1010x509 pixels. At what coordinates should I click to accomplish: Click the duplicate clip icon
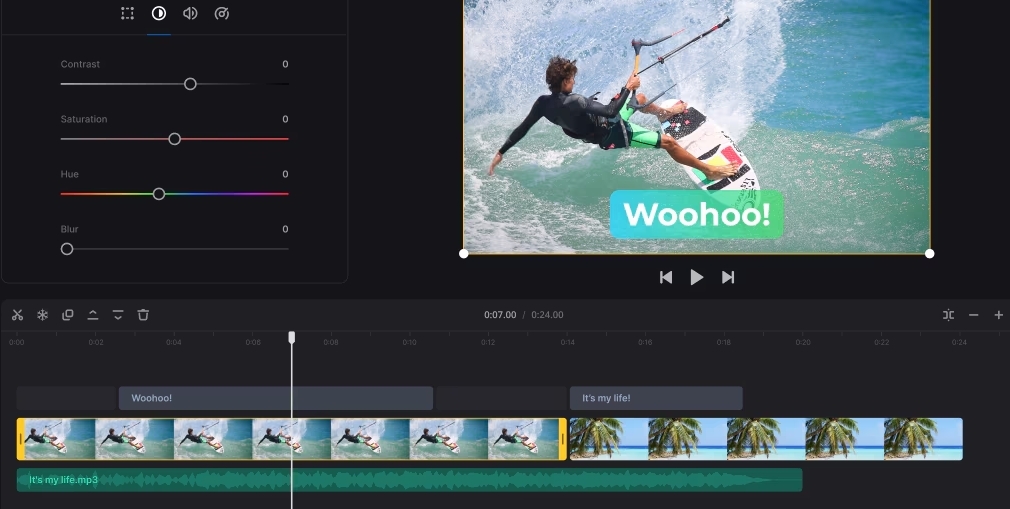point(68,315)
